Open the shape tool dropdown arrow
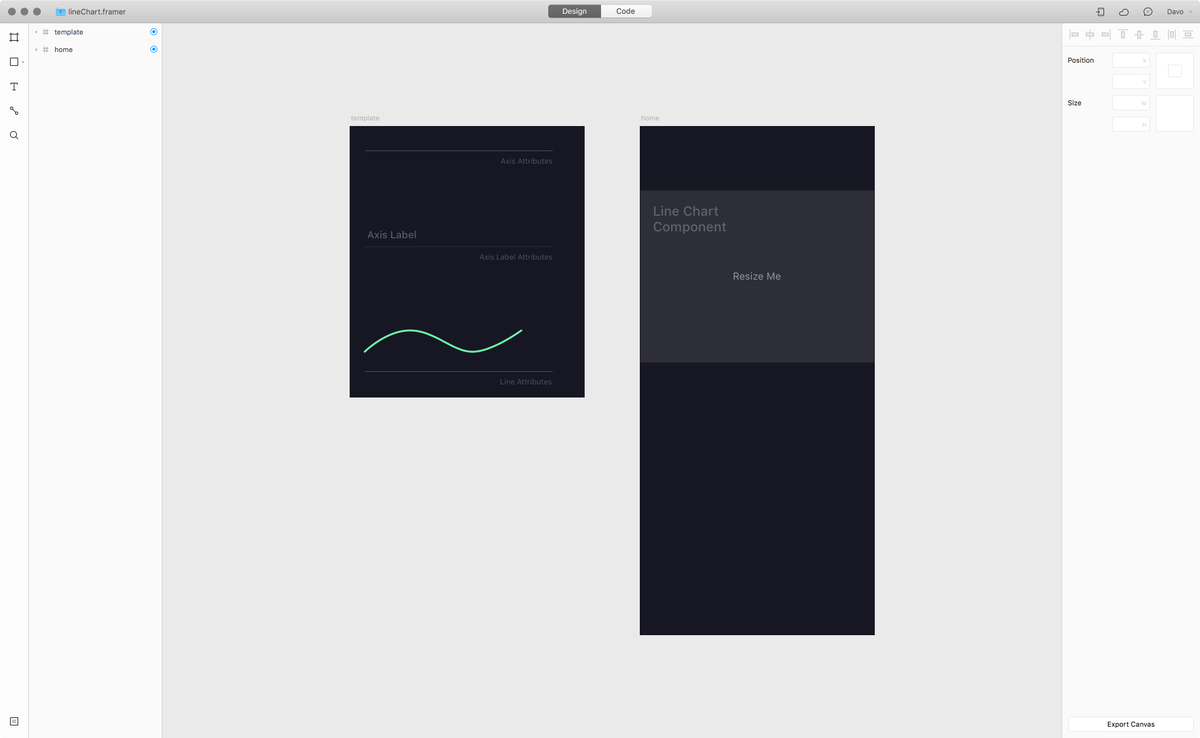The image size is (1200, 738). 22,62
